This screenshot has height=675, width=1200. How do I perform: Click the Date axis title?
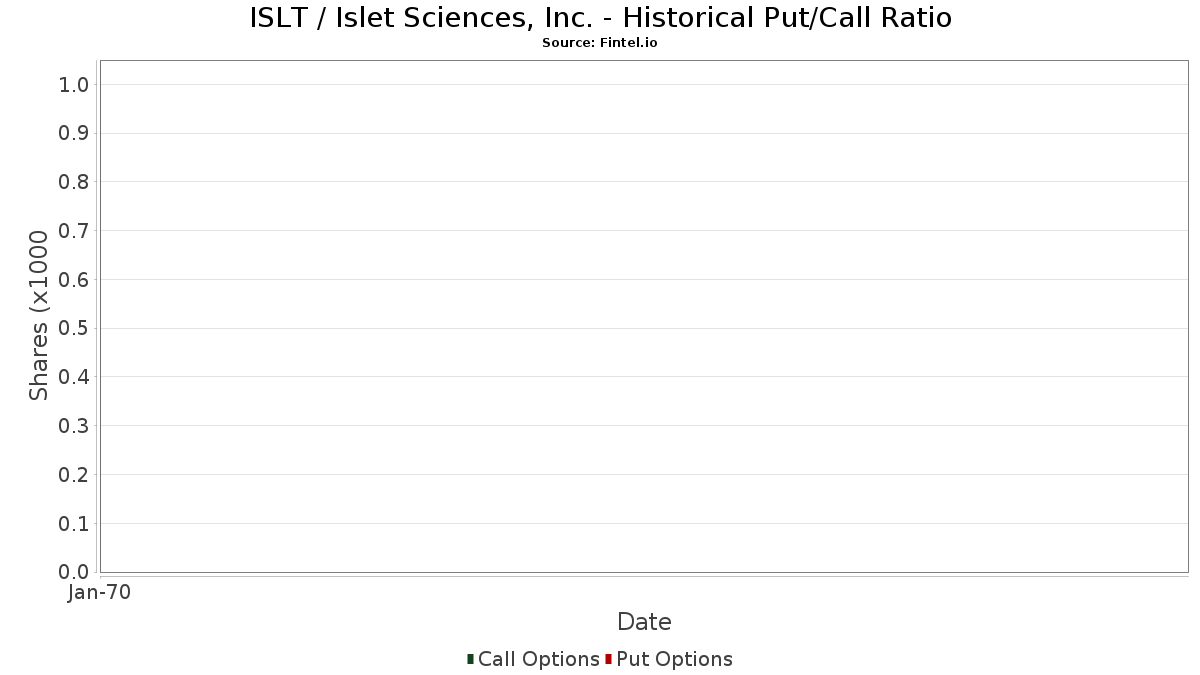[644, 622]
